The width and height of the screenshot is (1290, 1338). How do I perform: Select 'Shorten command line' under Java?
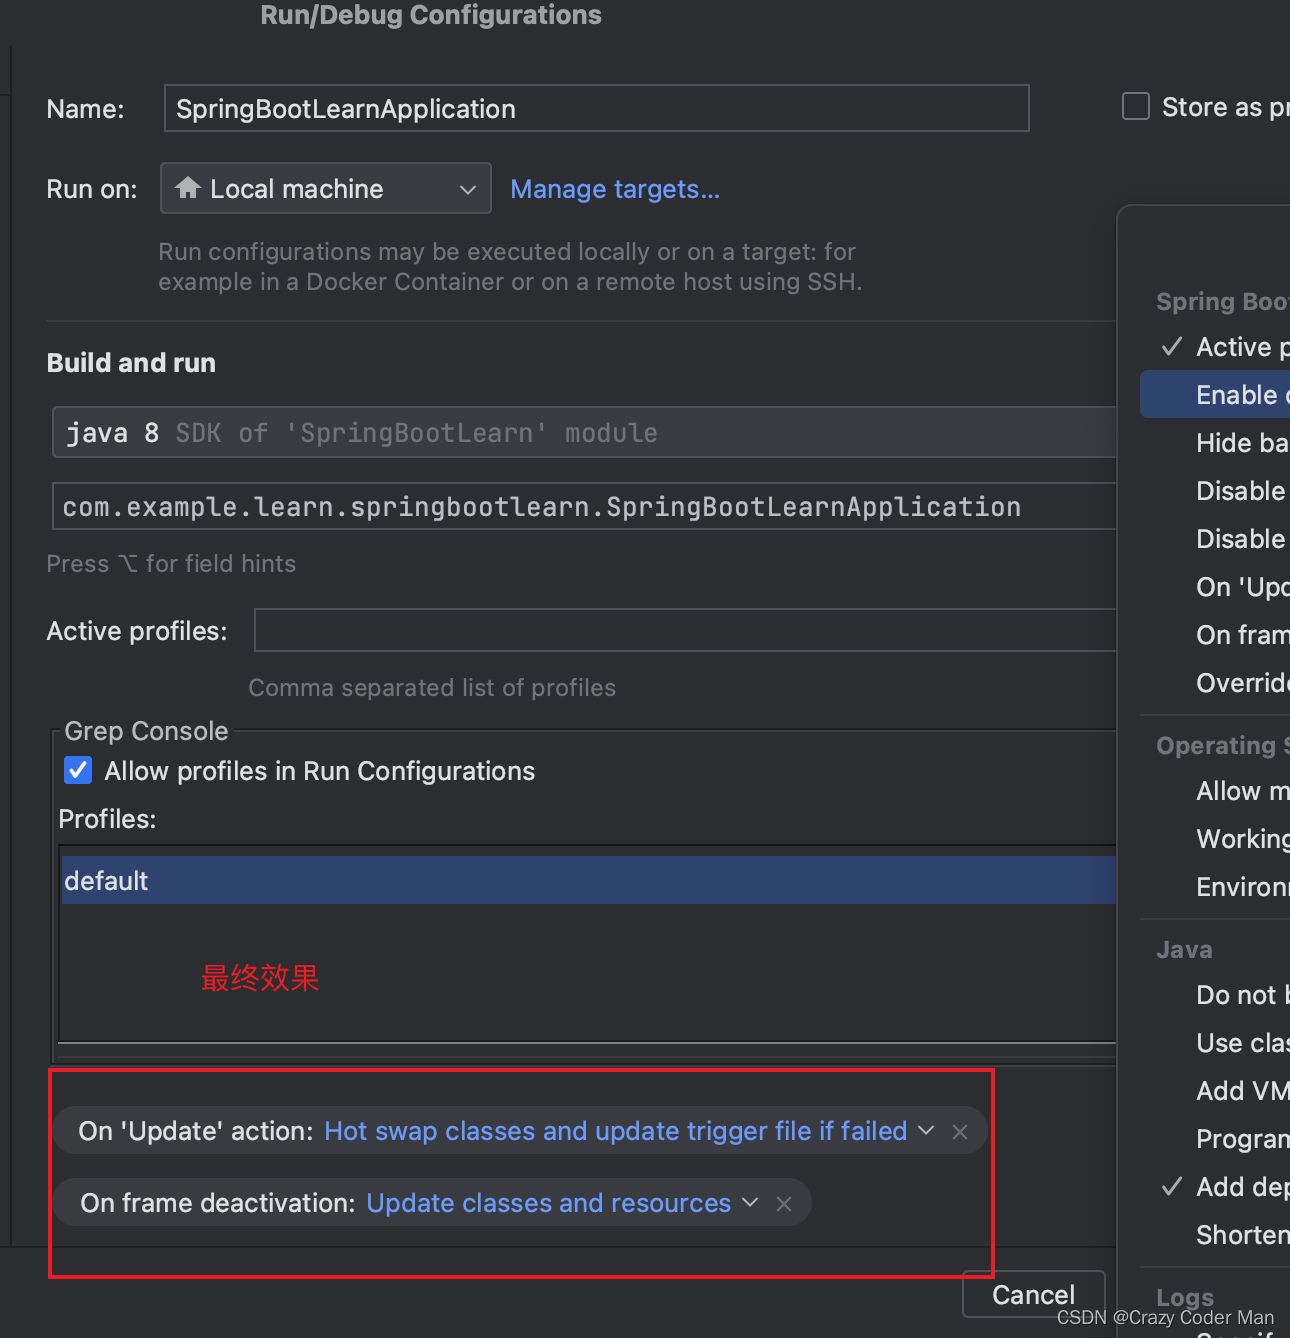coord(1242,1234)
